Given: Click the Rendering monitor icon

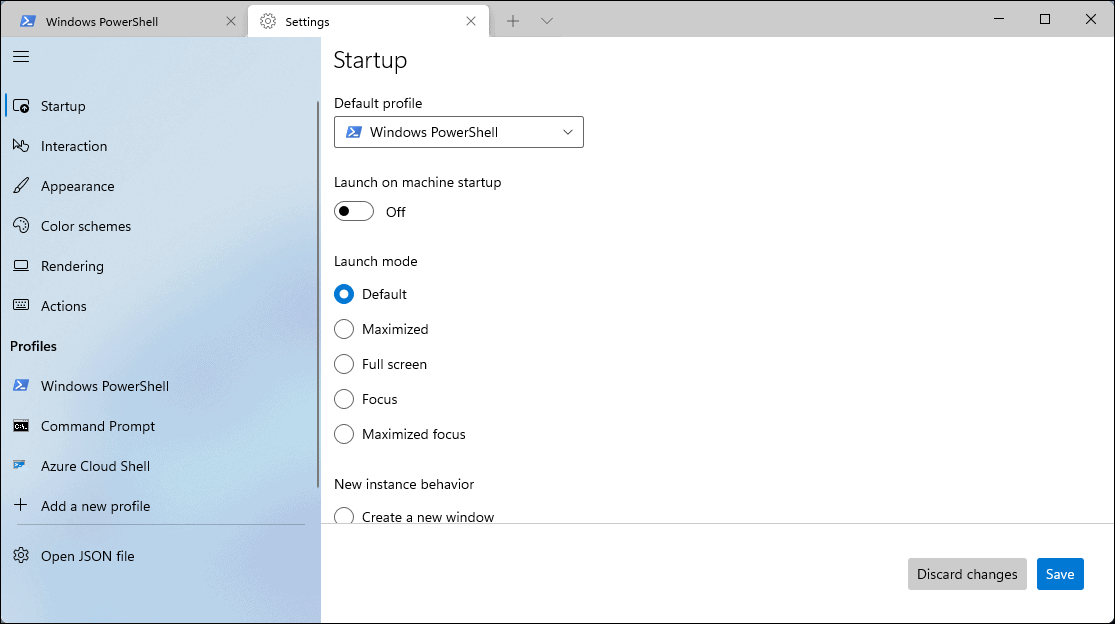Looking at the screenshot, I should (21, 266).
